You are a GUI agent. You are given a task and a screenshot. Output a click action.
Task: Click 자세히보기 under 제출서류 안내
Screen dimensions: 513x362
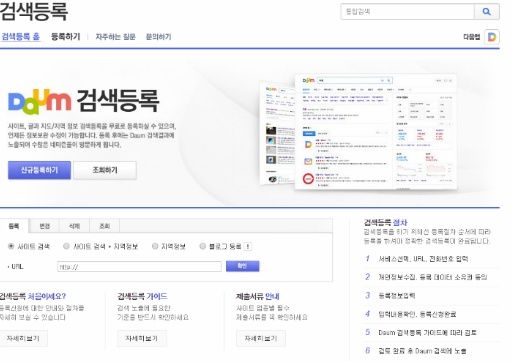(261, 338)
